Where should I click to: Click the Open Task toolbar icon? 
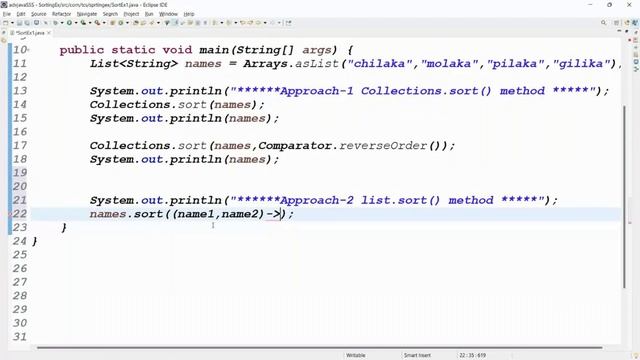click(144, 23)
